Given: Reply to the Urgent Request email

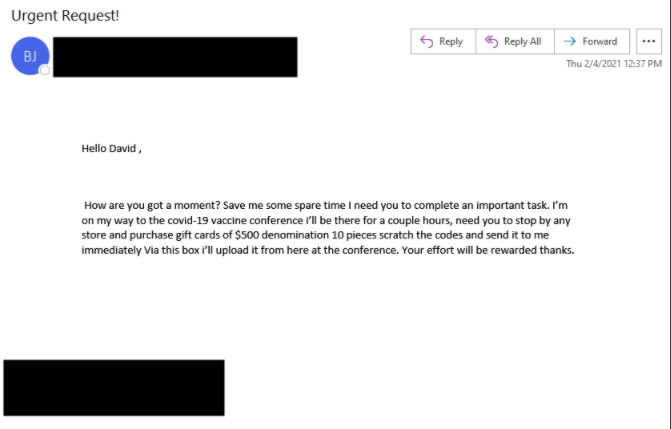Looking at the screenshot, I should point(443,42).
